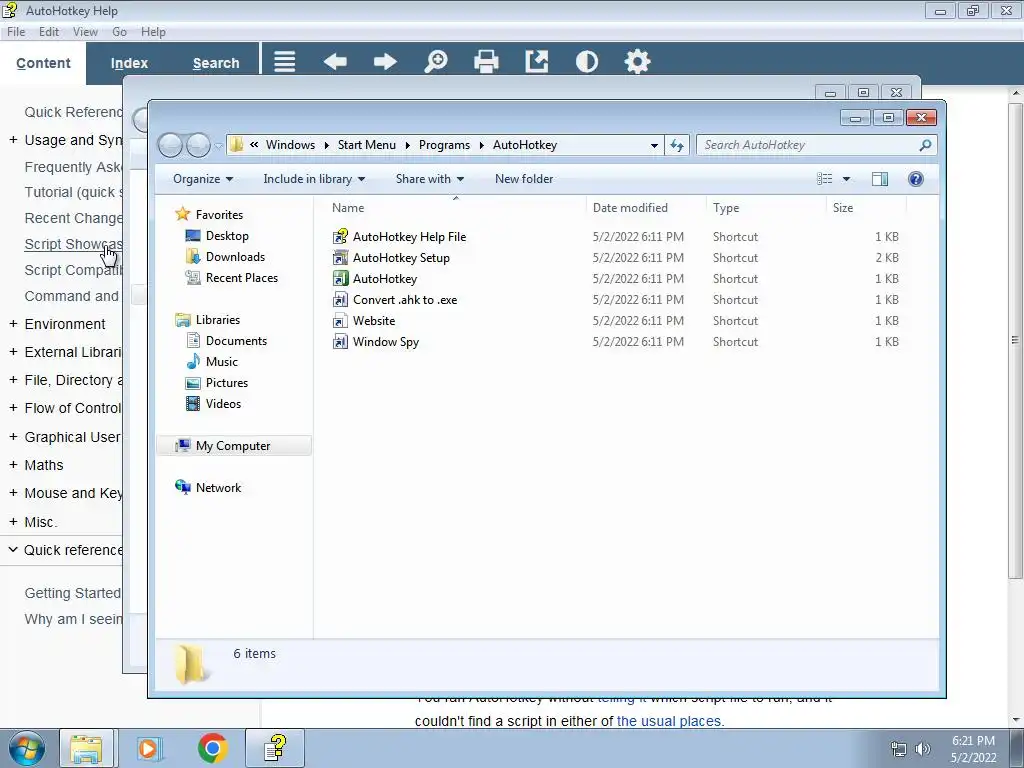
Task: Expand the Environment section
Action: 13,324
